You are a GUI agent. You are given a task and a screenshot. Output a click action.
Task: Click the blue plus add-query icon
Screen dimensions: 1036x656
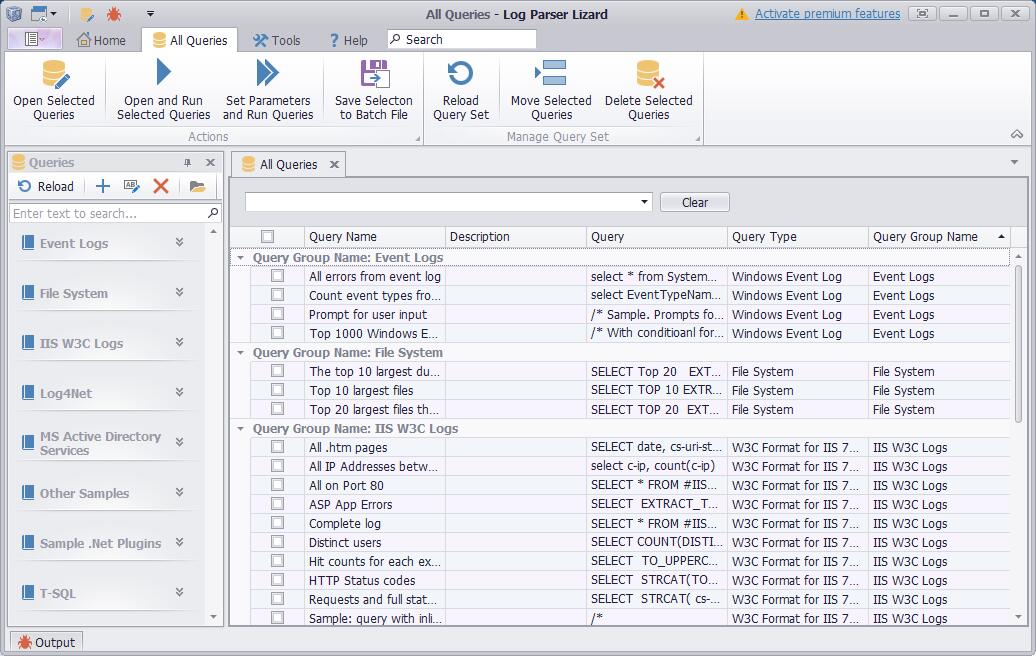[103, 186]
